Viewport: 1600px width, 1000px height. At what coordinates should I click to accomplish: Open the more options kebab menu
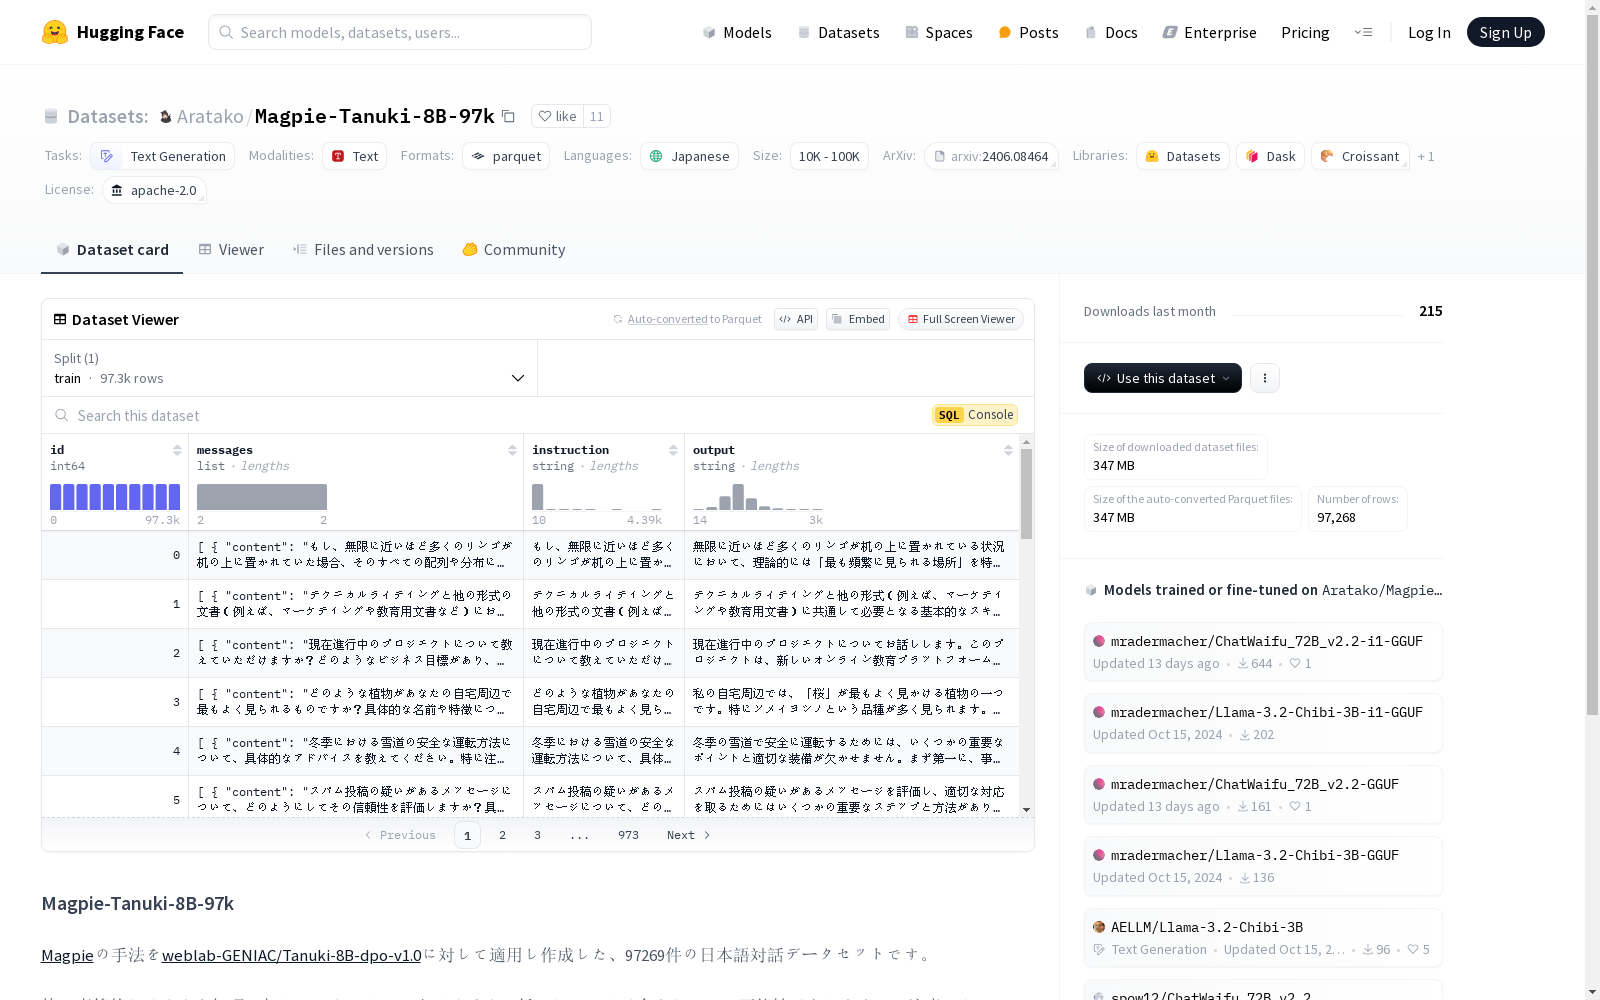click(1264, 378)
